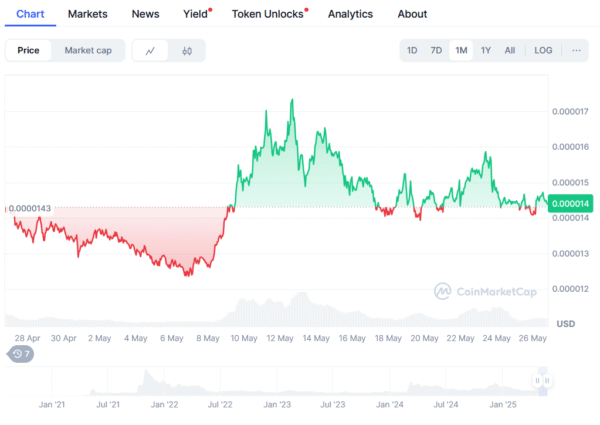Click the 4 May date label
Screen dimensions: 600x425
click(x=135, y=339)
